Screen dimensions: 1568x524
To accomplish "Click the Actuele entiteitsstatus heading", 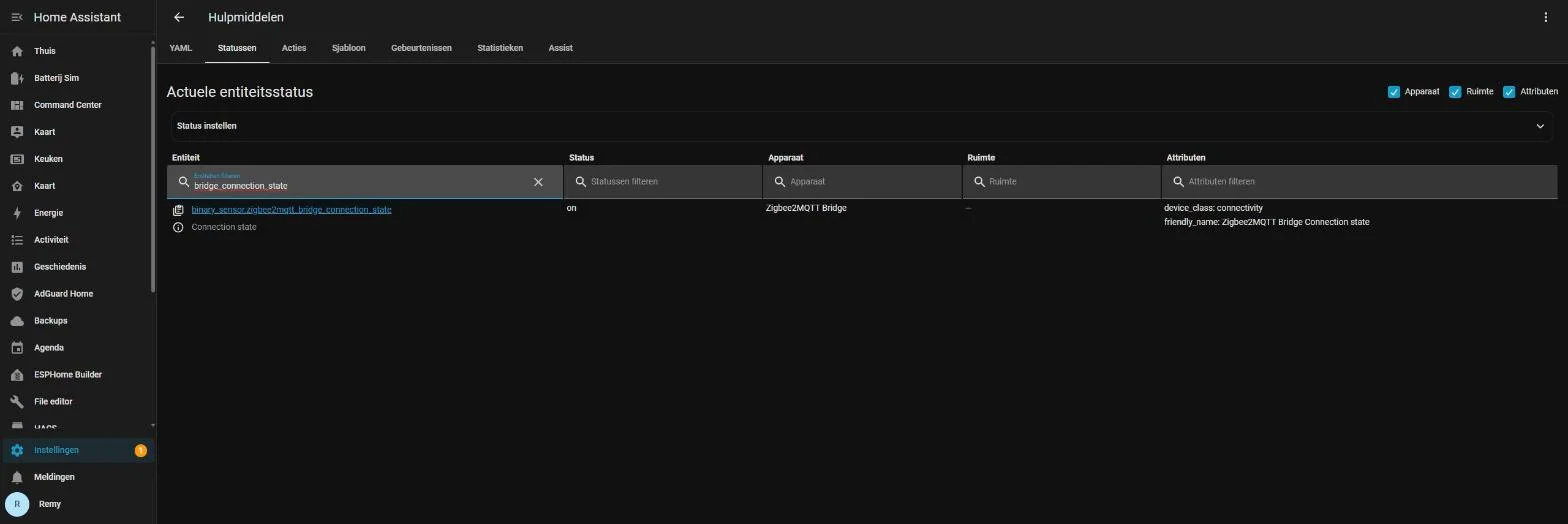I will 240,92.
